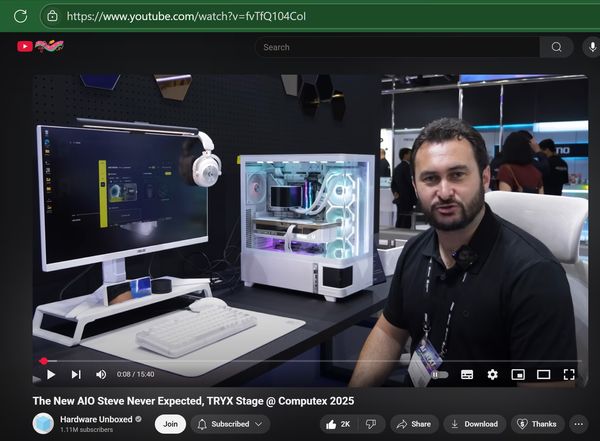Image resolution: width=600 pixels, height=441 pixels.
Task: Click the 1.11M subscribers count
Action: tap(86, 430)
